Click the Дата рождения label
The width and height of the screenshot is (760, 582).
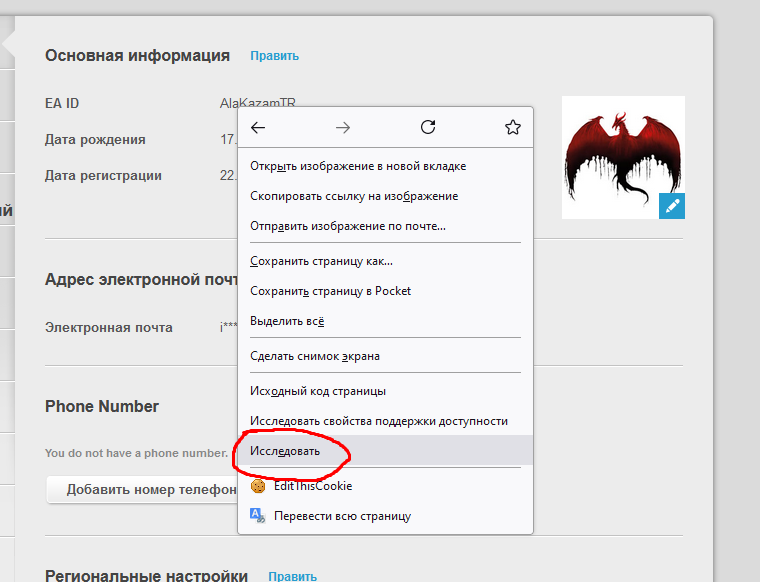(95, 140)
